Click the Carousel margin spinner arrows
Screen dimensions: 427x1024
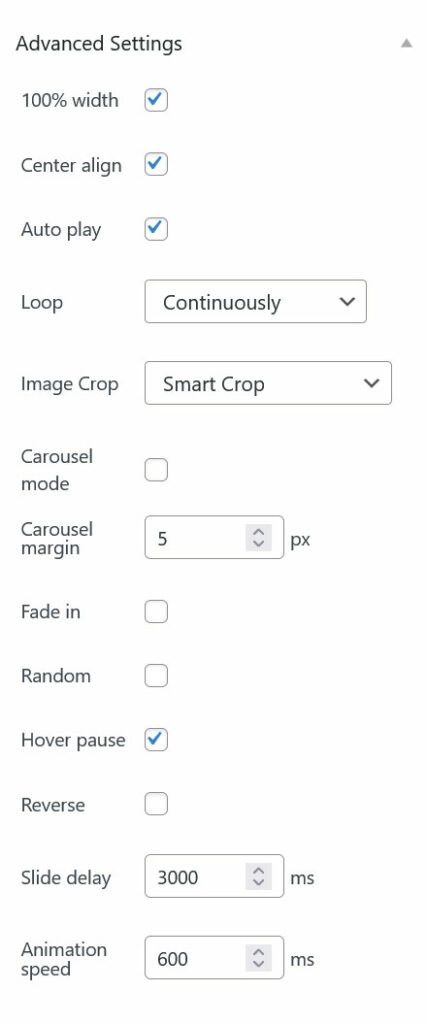pyautogui.click(x=258, y=537)
